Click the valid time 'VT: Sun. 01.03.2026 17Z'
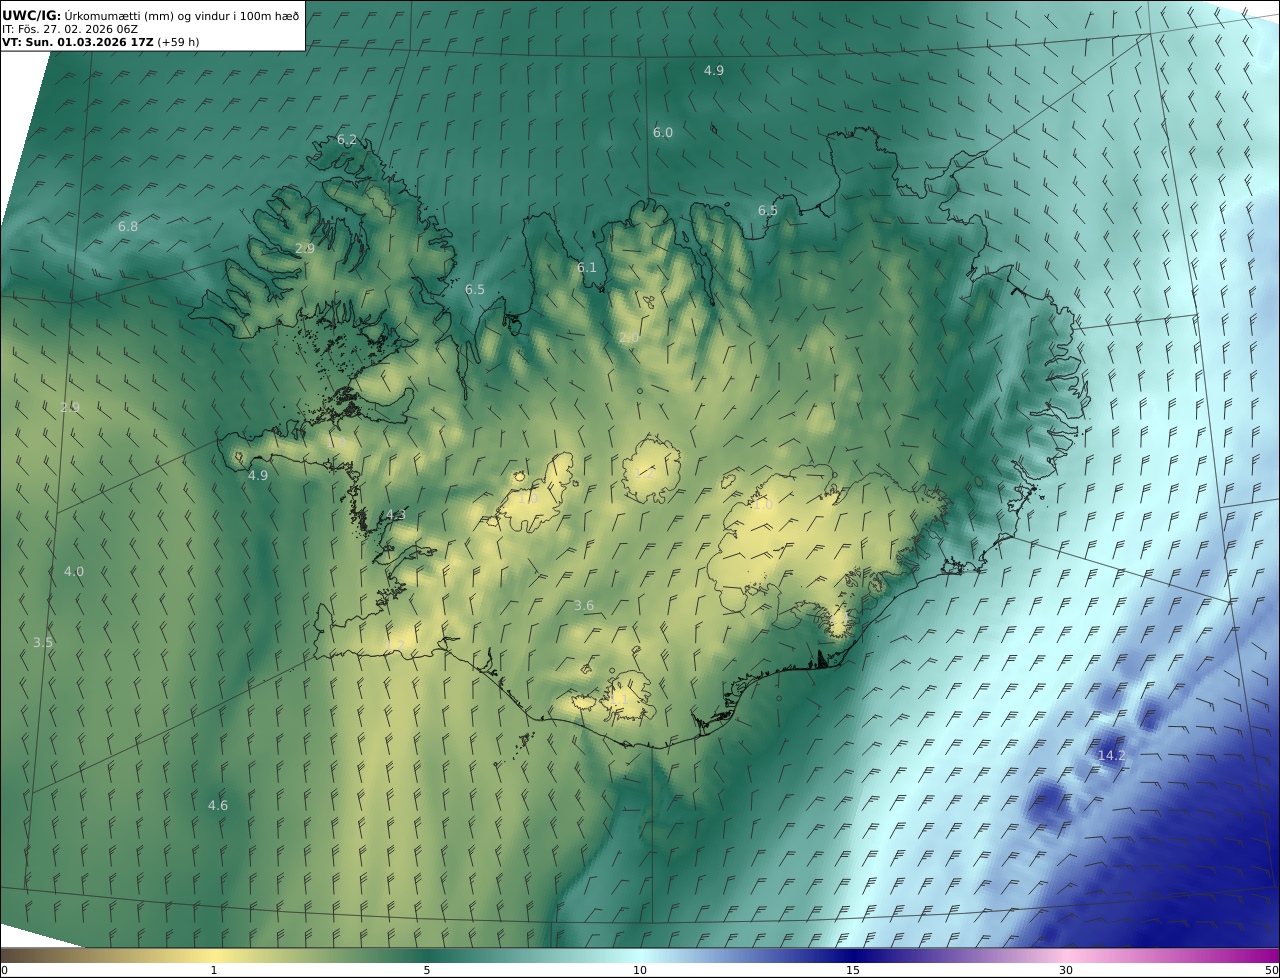The width and height of the screenshot is (1280, 978). pyautogui.click(x=77, y=43)
